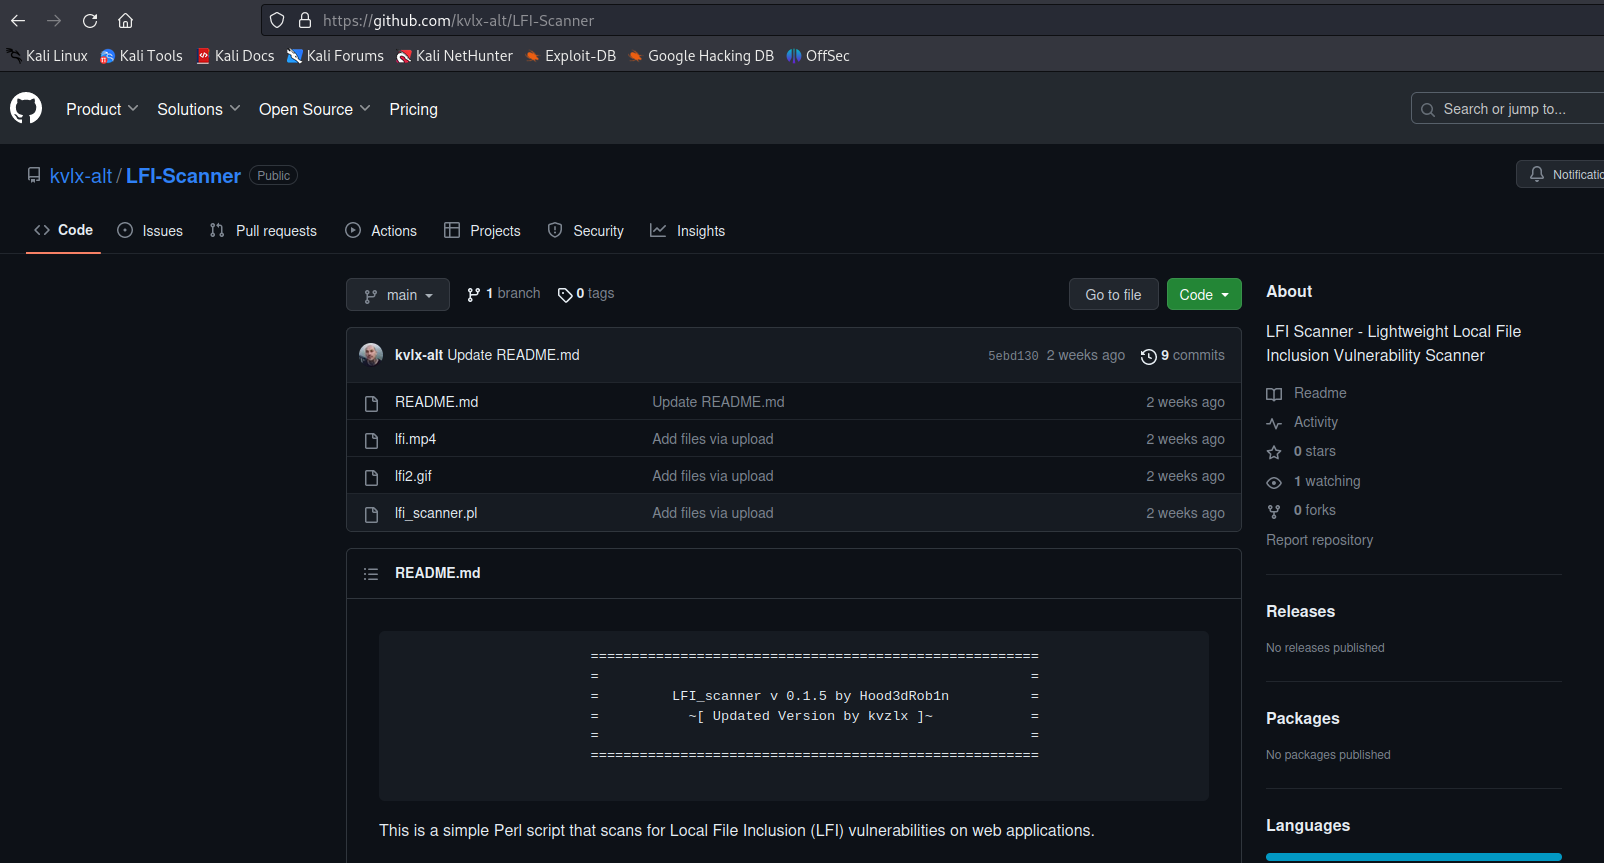Viewport: 1604px width, 863px height.
Task: Go back with the browser back arrow
Action: coord(18,20)
